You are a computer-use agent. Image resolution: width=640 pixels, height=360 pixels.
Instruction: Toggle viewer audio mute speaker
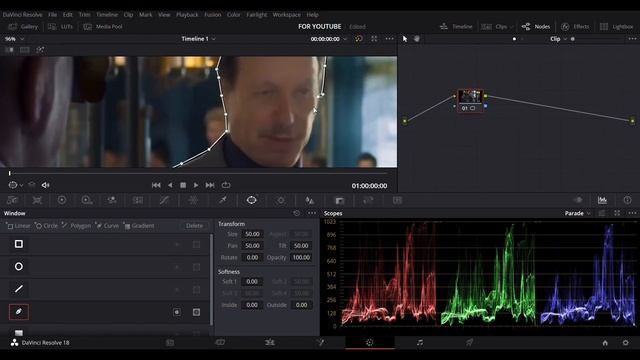(45, 185)
